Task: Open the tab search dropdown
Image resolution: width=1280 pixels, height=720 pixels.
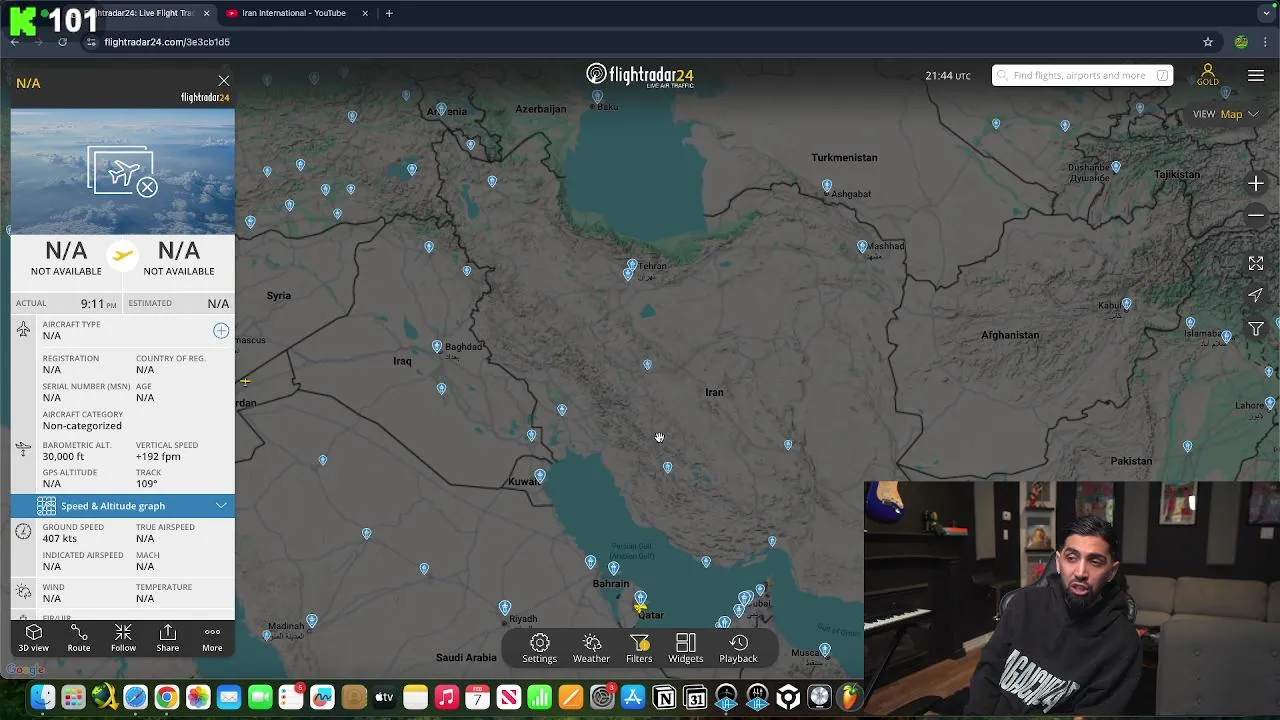Action: point(1267,13)
